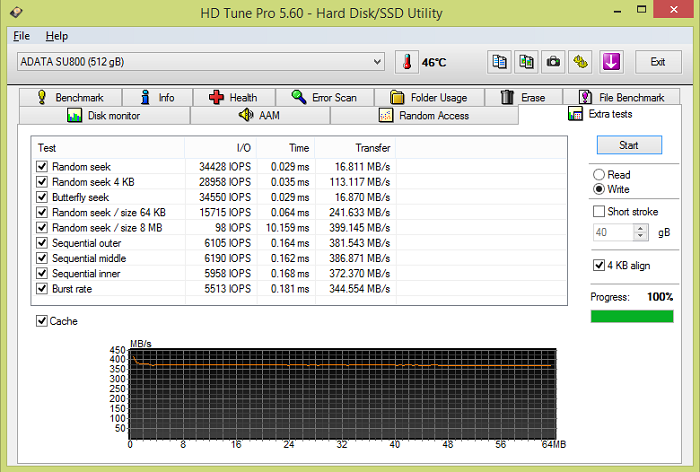Screen dimensions: 700x472
Task: Click the short stroke gB value field
Action: (613, 232)
